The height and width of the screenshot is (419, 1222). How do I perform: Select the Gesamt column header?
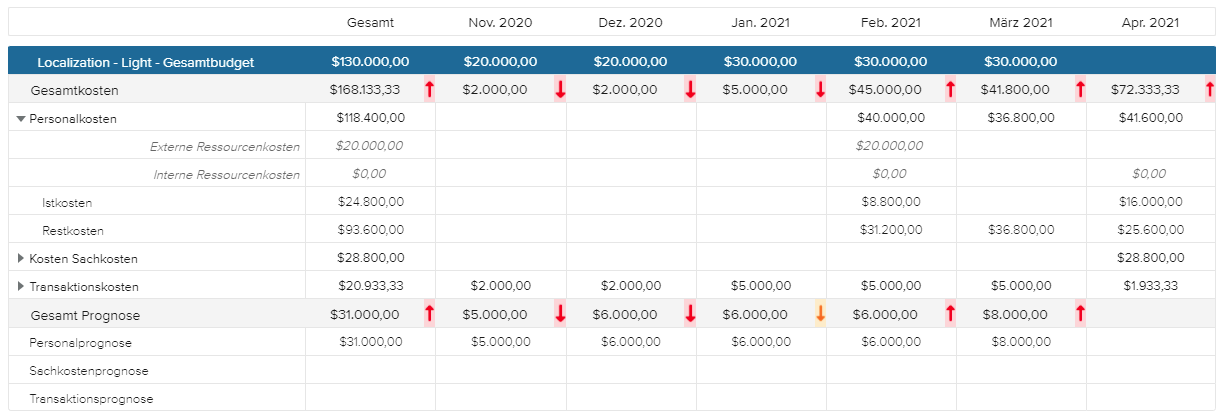(370, 22)
